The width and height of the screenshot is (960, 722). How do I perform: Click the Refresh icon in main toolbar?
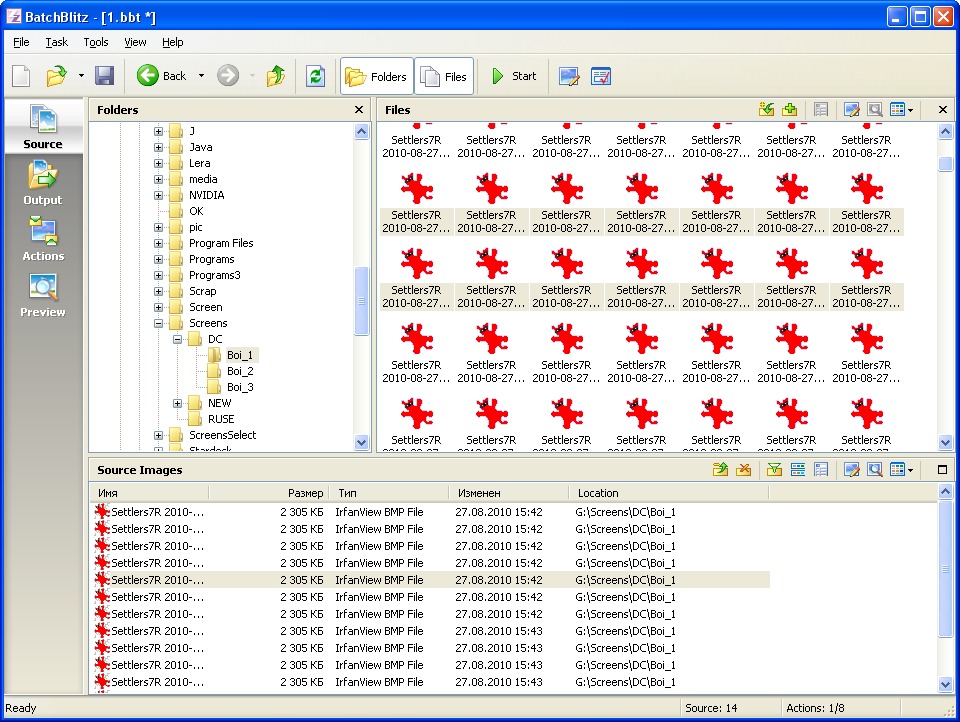coord(315,76)
